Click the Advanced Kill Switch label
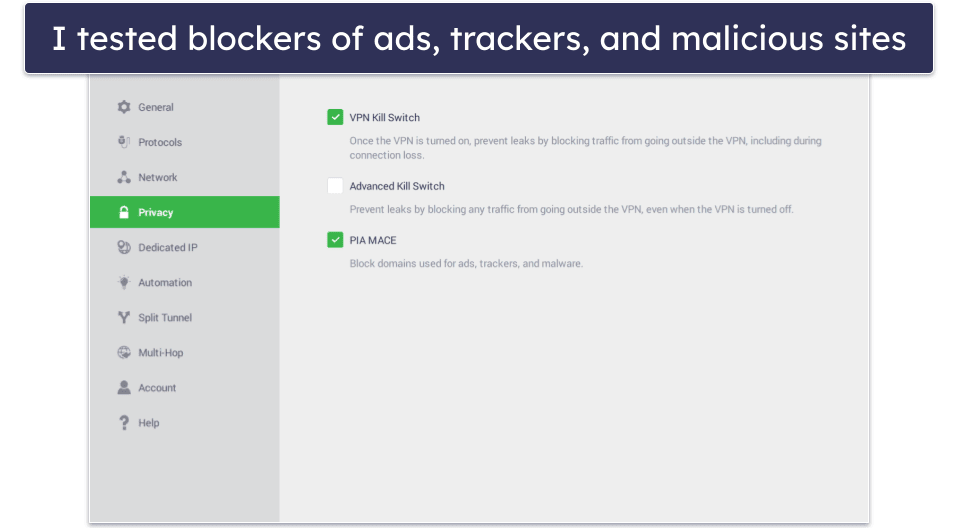This screenshot has height=528, width=957. (397, 186)
